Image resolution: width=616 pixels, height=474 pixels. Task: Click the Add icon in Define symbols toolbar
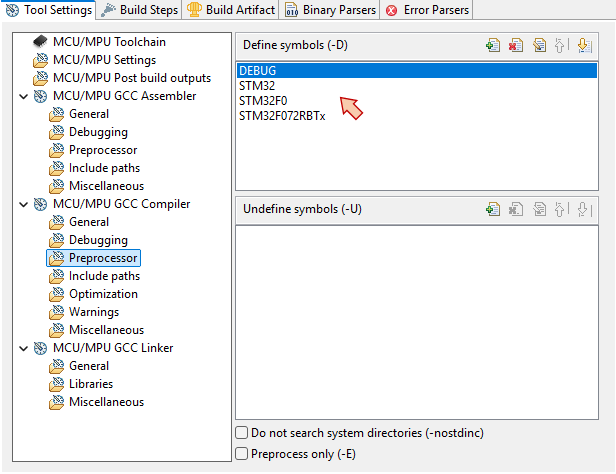[492, 45]
